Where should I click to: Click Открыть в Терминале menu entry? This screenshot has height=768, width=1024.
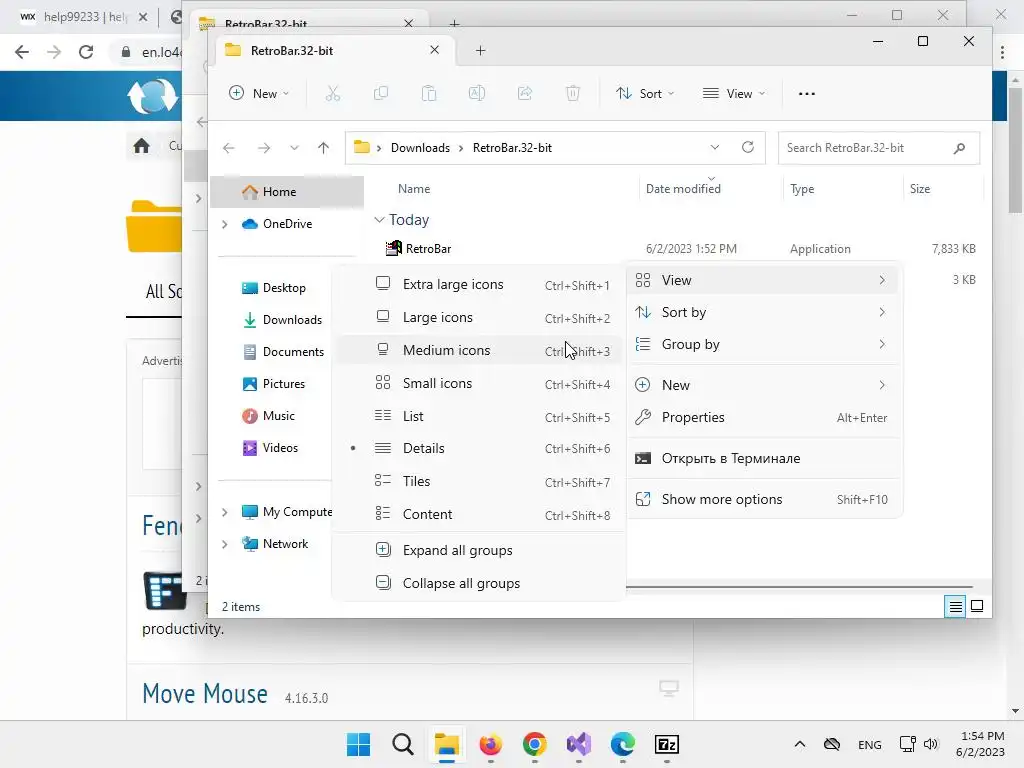point(764,458)
